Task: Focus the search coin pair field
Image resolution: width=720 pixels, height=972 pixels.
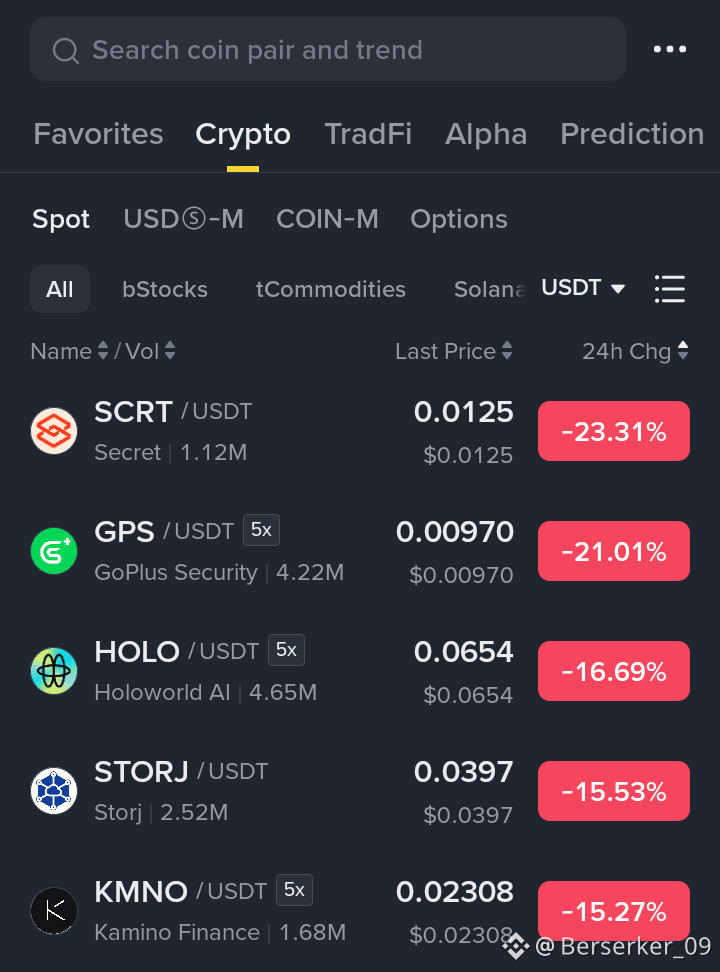Action: 327,50
